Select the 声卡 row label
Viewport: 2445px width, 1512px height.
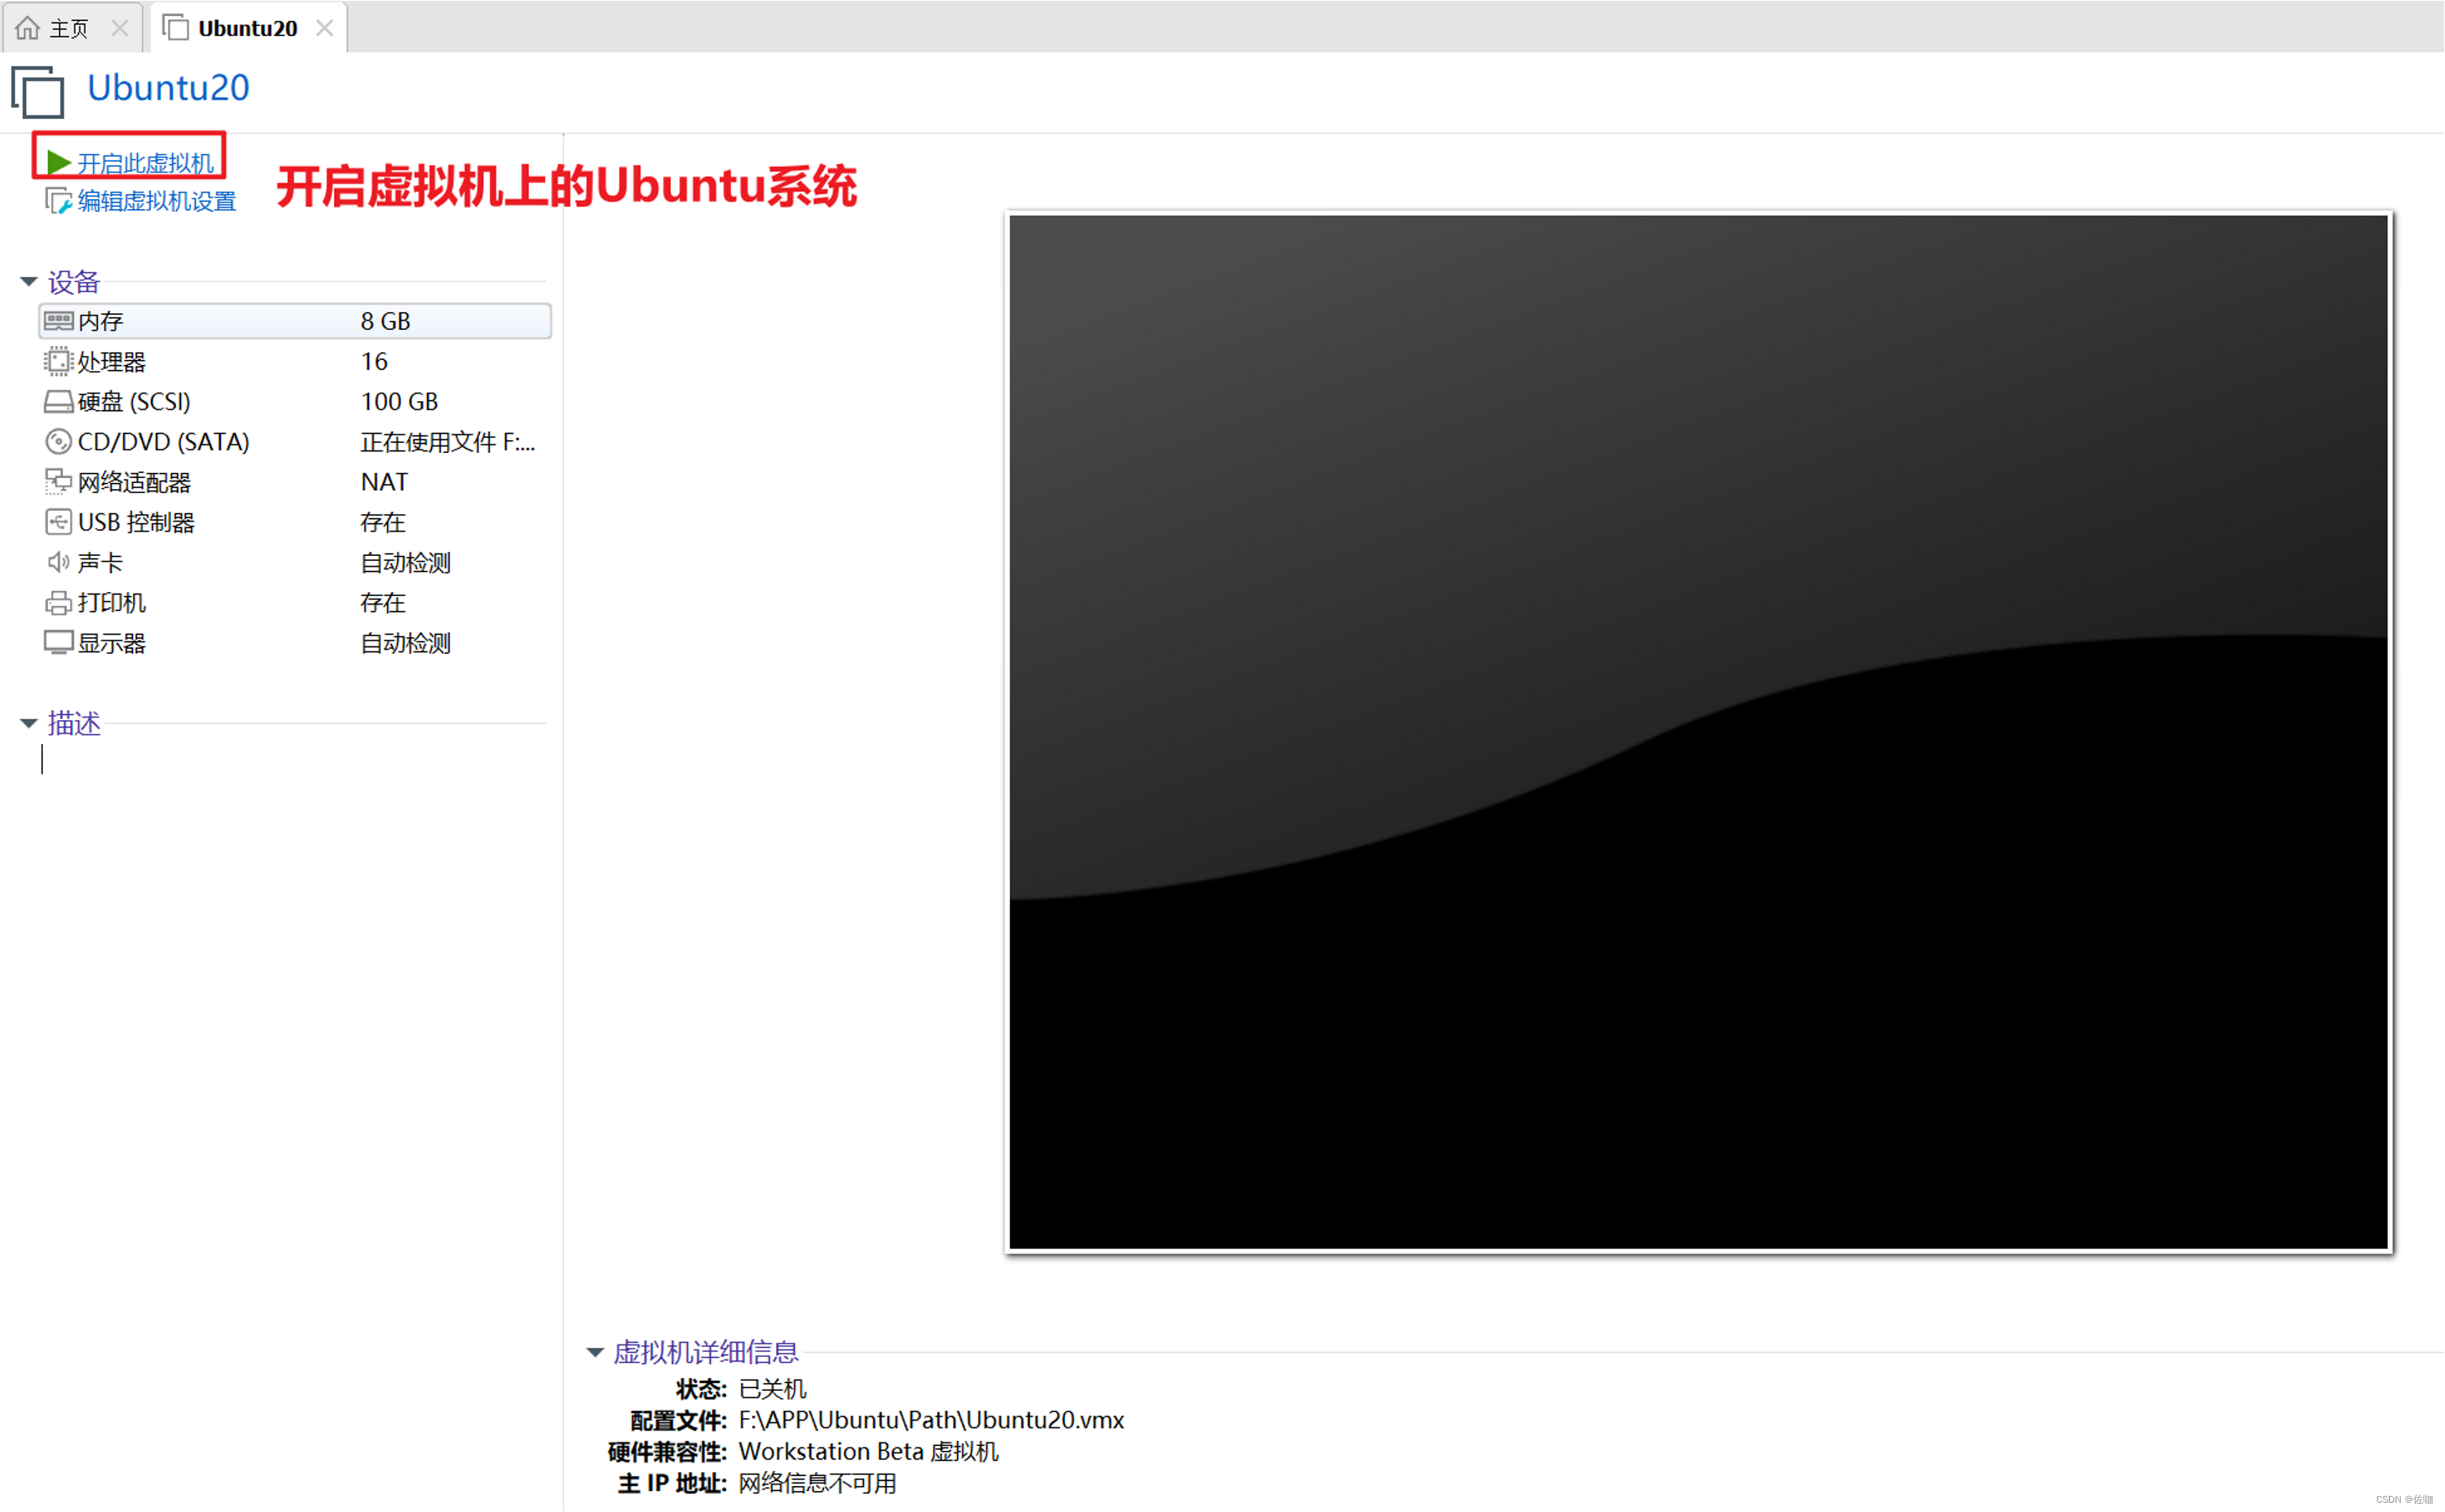click(x=101, y=563)
